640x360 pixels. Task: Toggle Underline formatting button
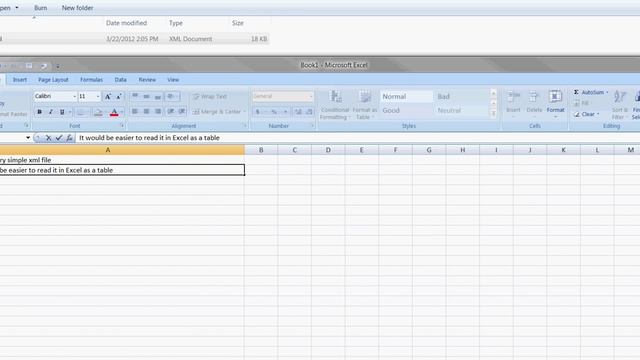(62, 112)
